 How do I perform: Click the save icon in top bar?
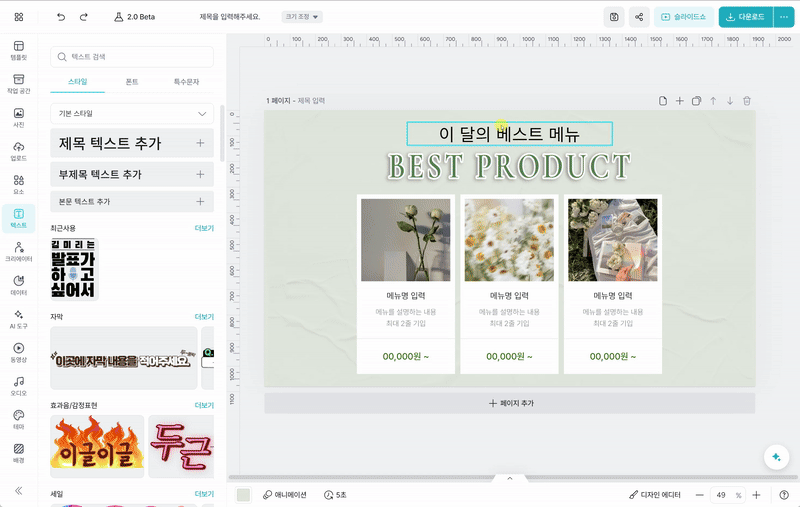point(614,17)
